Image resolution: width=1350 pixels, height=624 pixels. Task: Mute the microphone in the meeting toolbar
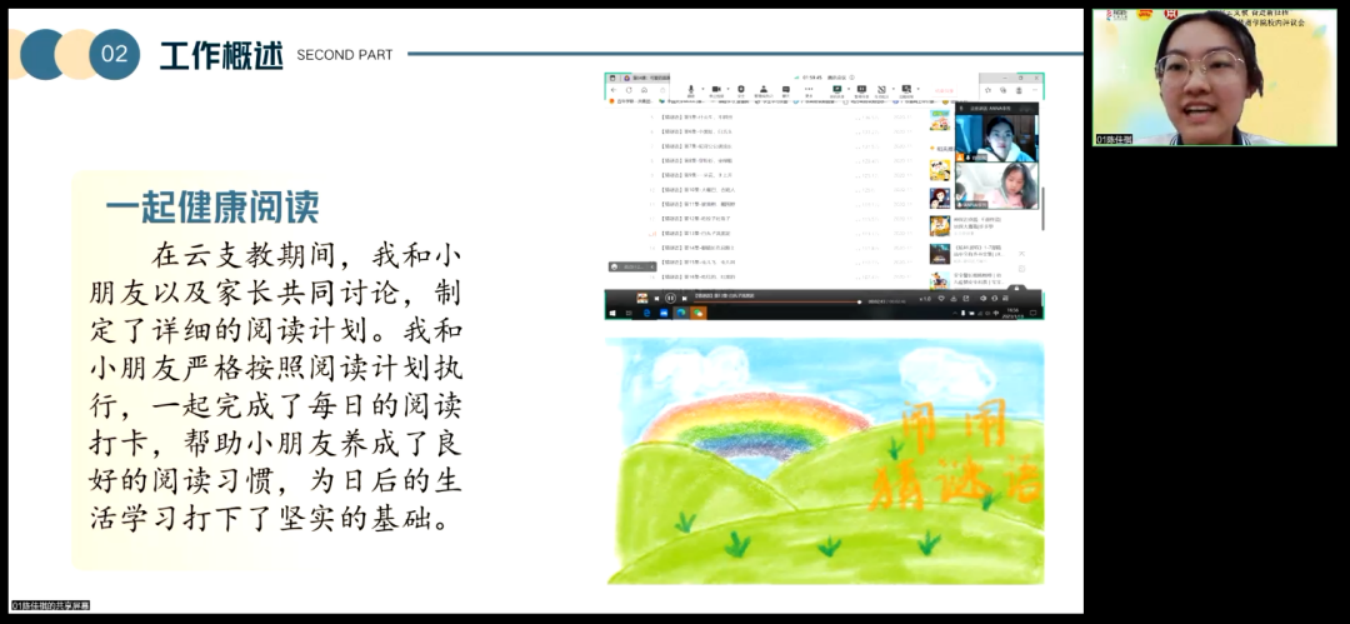pyautogui.click(x=690, y=89)
